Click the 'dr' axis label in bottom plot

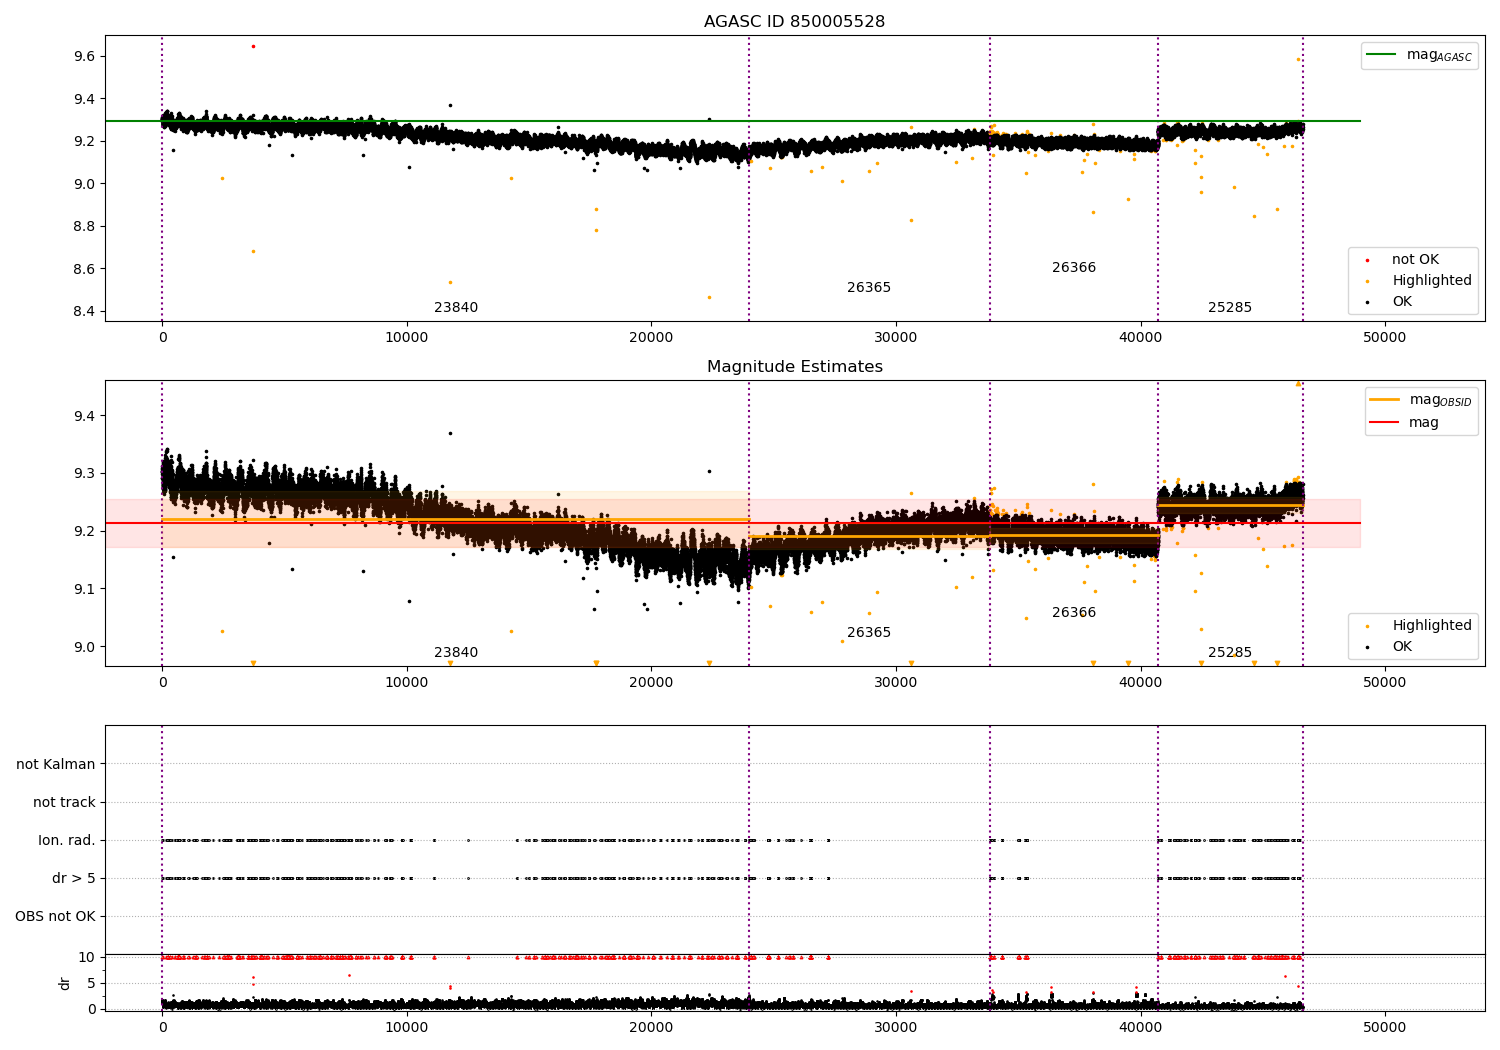tap(65, 983)
